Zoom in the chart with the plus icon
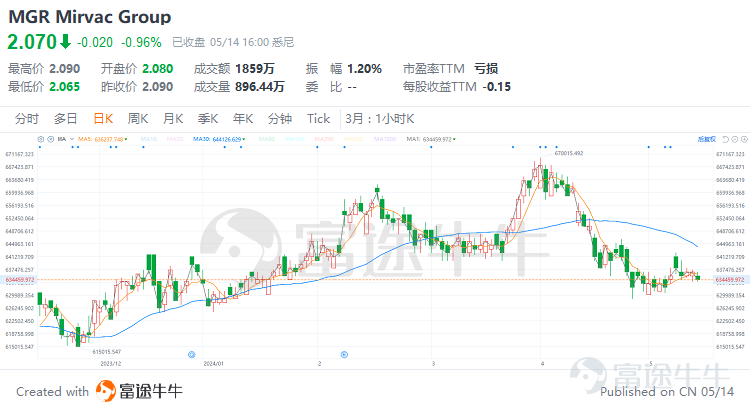This screenshot has height=412, width=750. point(744,139)
